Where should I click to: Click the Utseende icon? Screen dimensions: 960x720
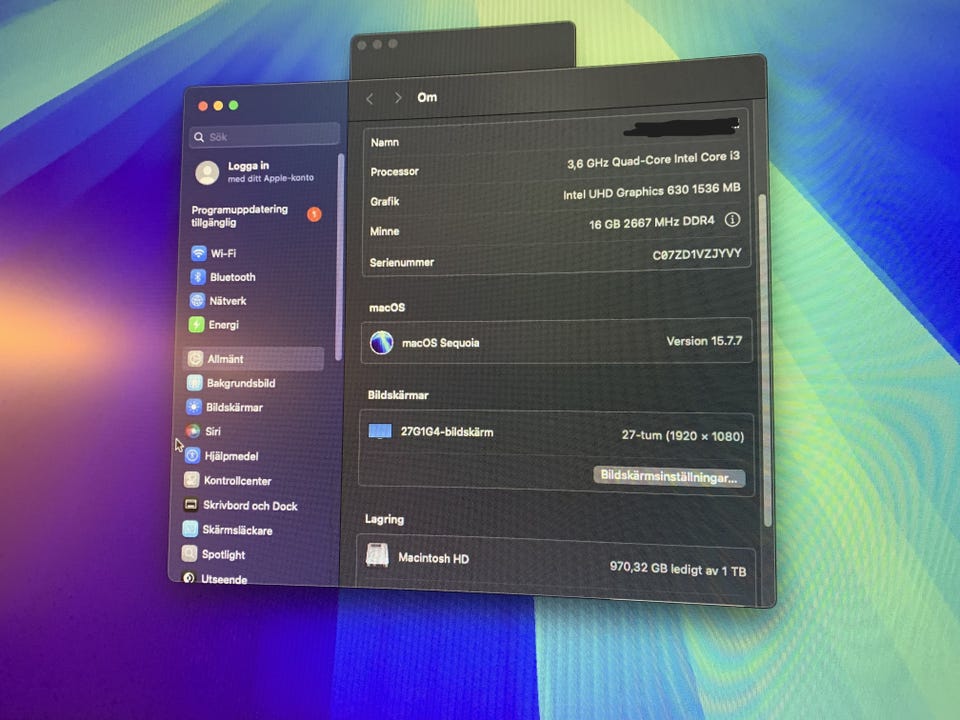coord(189,579)
